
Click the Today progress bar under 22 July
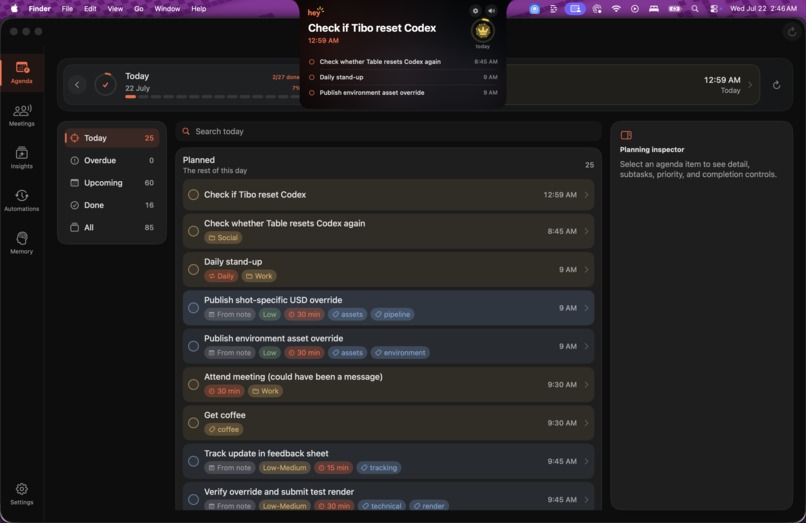213,97
